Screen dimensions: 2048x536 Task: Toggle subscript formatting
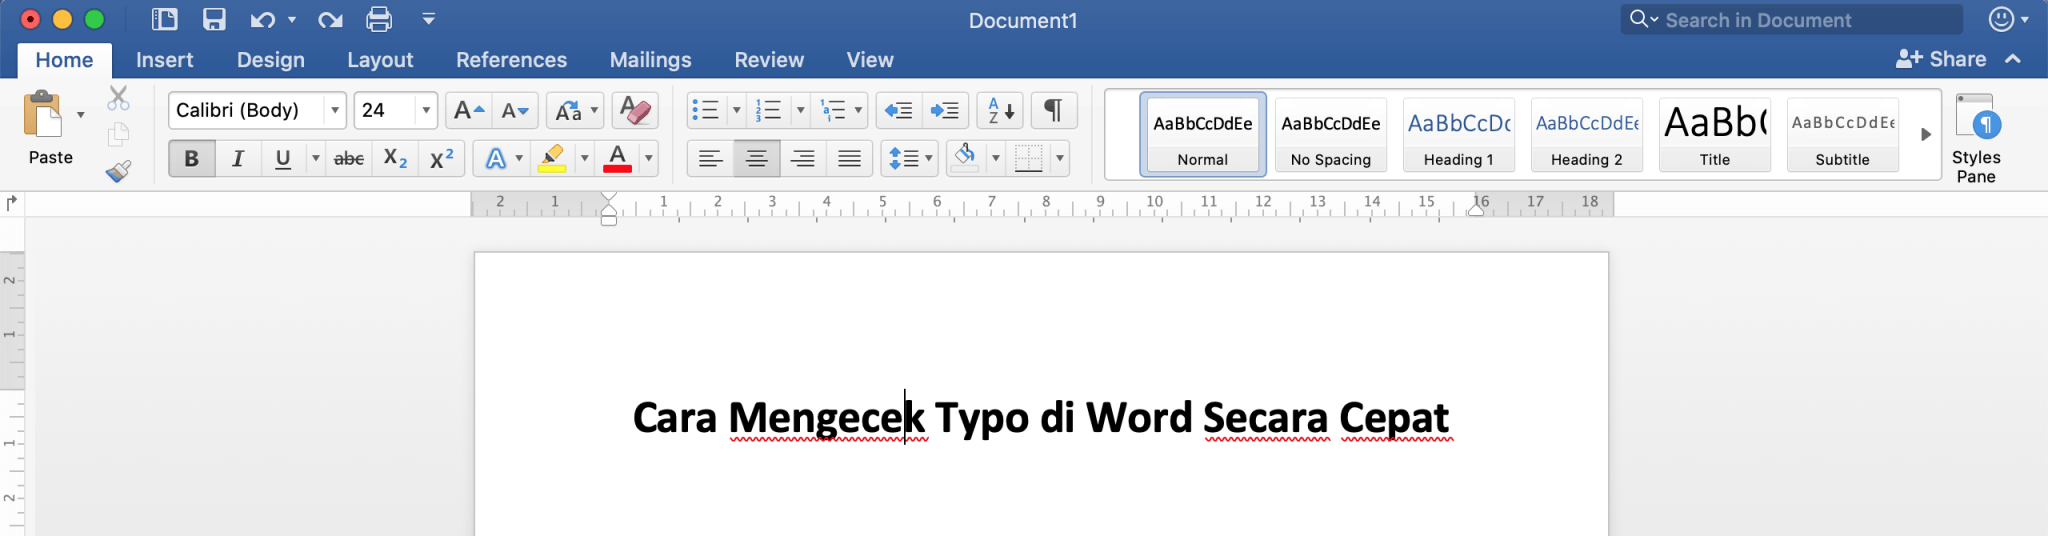(x=395, y=158)
